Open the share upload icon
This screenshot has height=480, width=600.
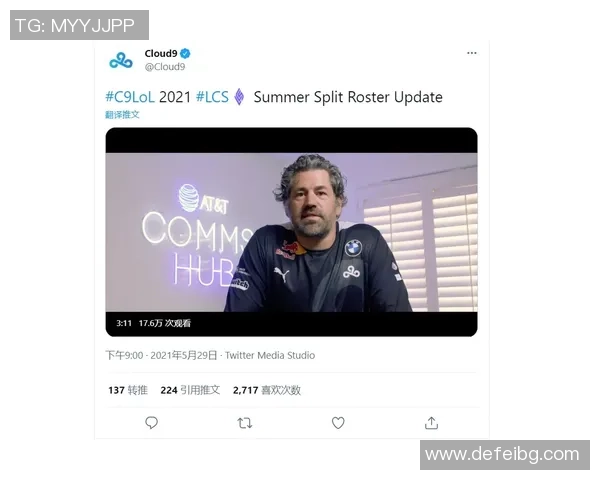(431, 423)
